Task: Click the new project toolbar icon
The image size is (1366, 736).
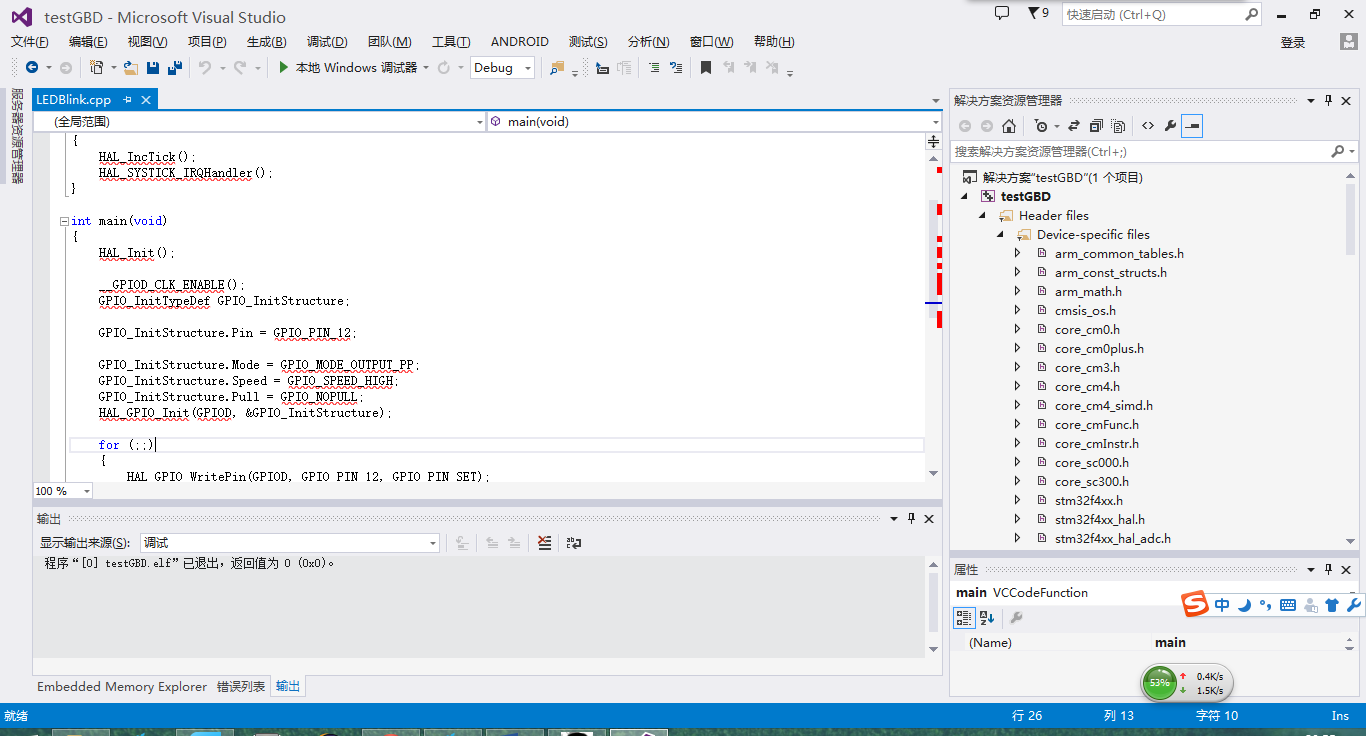Action: coord(96,68)
